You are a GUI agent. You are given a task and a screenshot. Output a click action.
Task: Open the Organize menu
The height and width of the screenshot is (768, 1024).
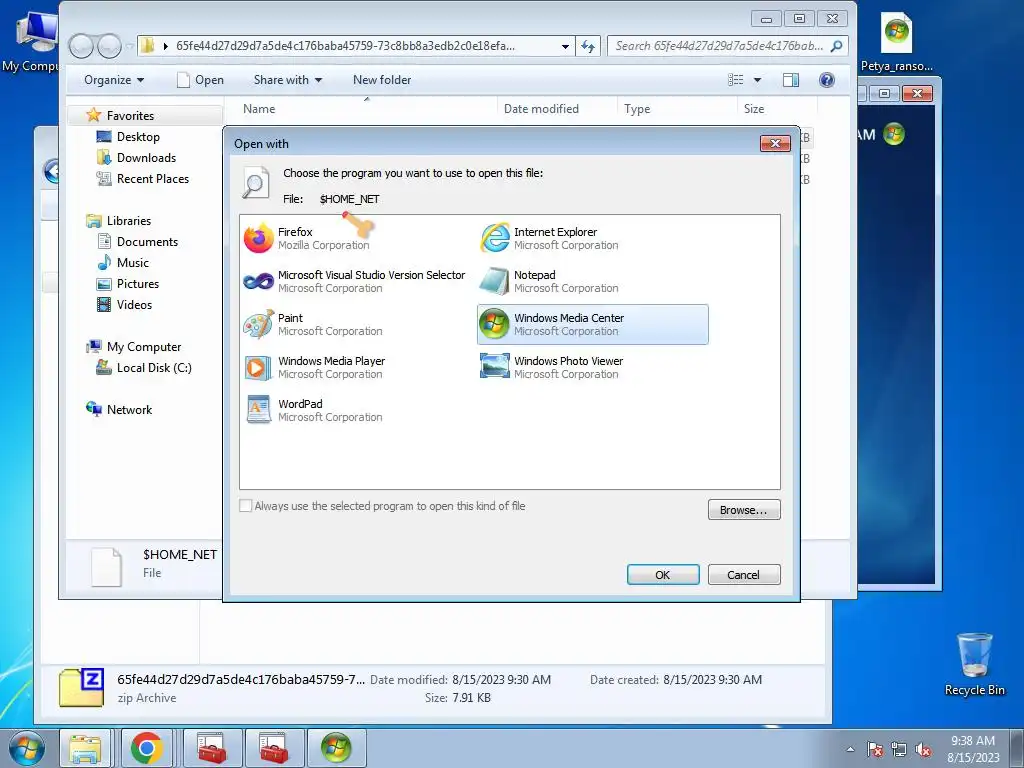point(114,80)
